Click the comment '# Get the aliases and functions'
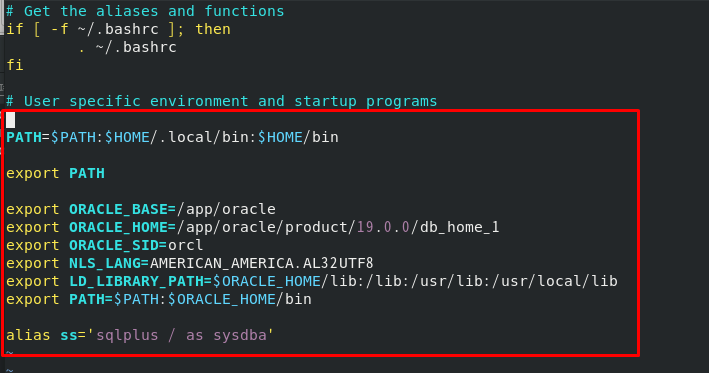 pos(145,11)
